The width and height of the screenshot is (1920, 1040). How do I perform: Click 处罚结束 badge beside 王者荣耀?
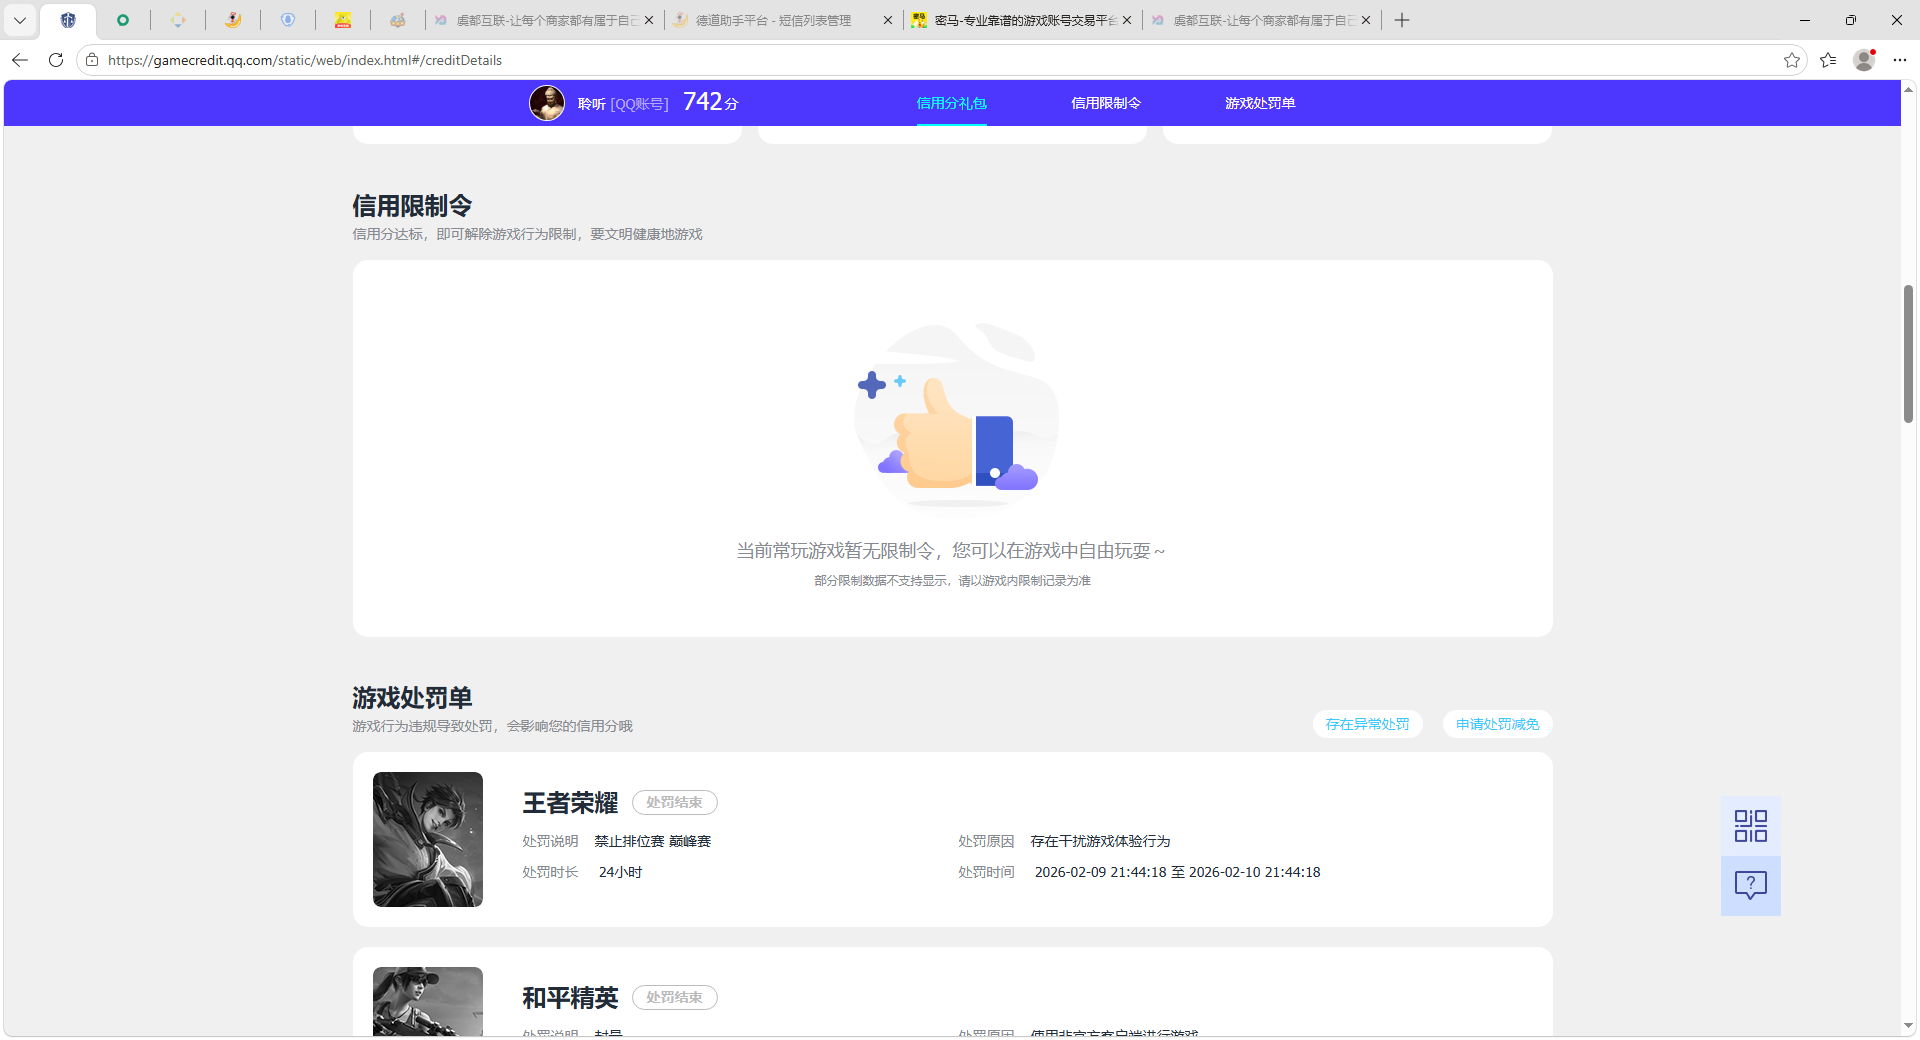674,802
